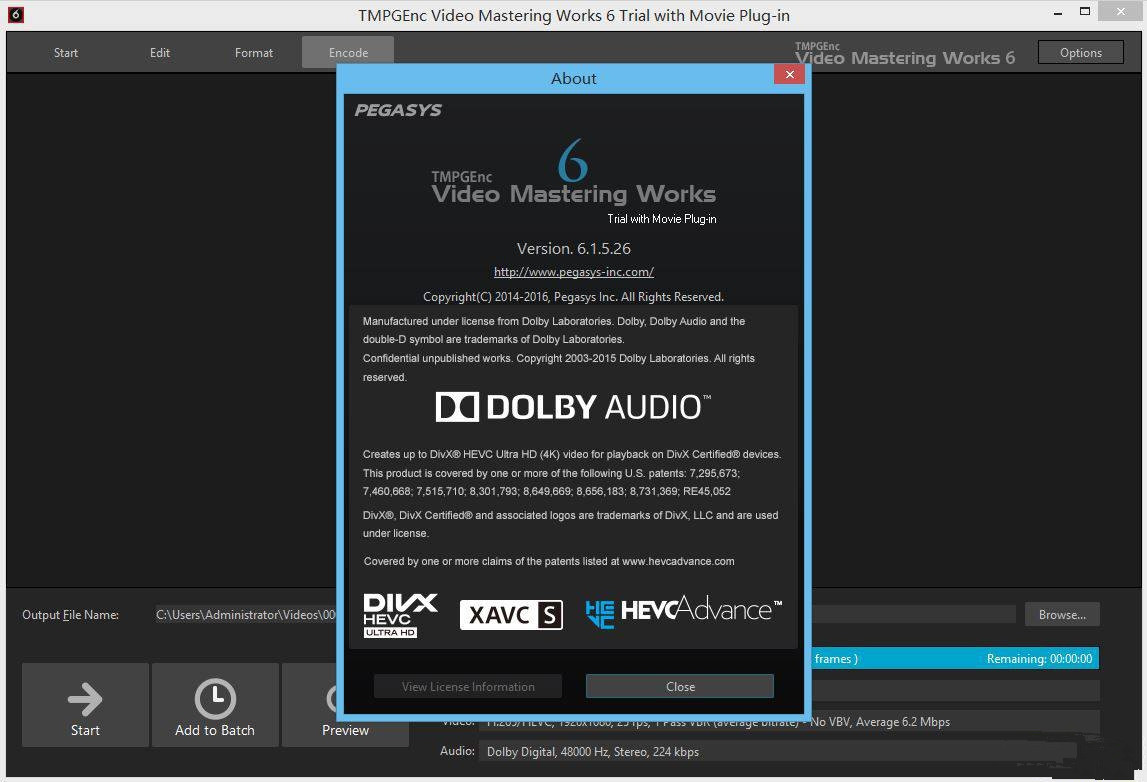The width and height of the screenshot is (1147, 782).
Task: Click the Pegasys logo in About dialog
Action: [398, 110]
